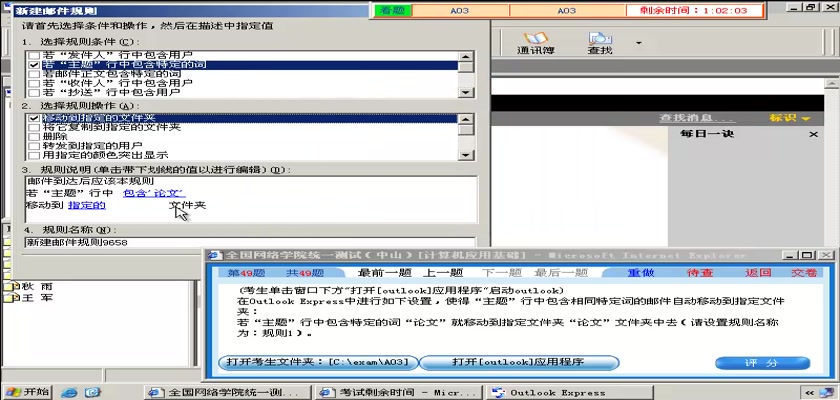The image size is (840, 400).
Task: Mark the question with 待查
Action: click(700, 273)
